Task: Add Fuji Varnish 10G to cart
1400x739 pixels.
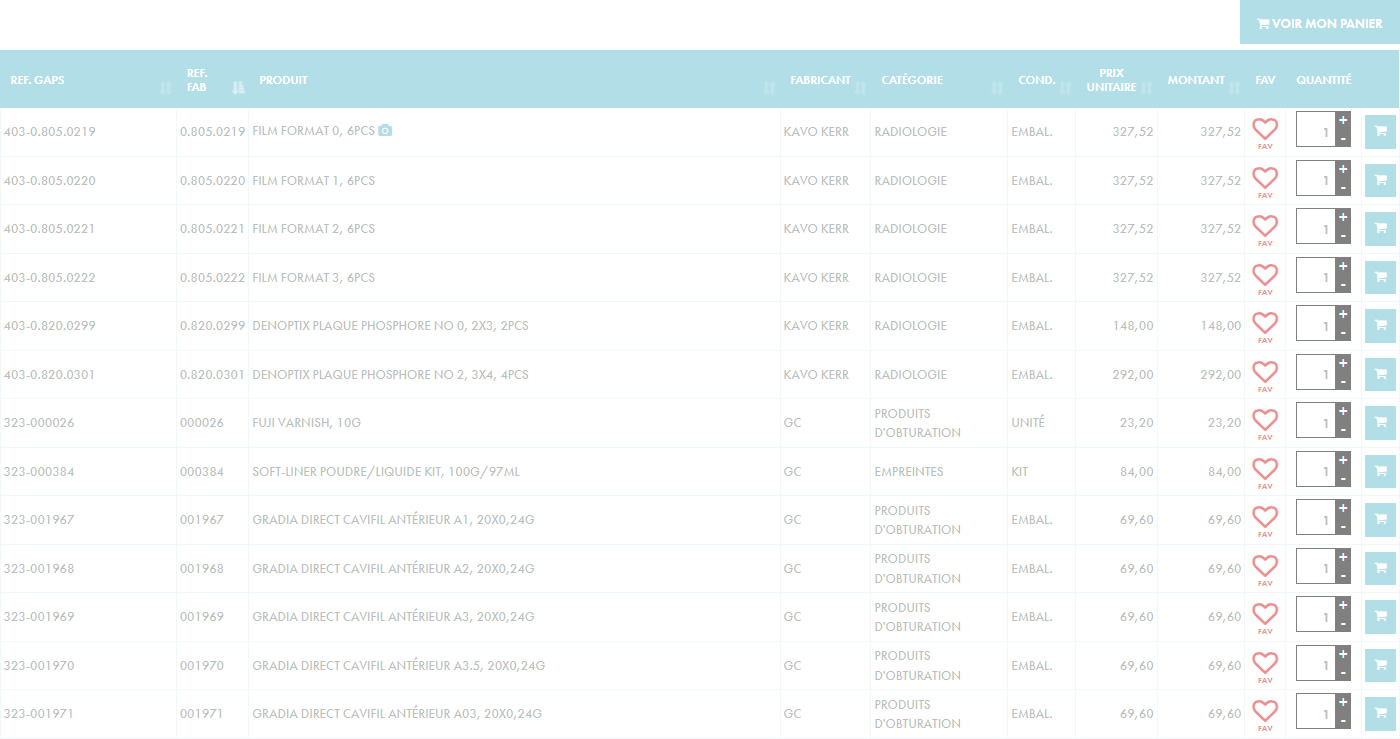Action: [x=1380, y=423]
